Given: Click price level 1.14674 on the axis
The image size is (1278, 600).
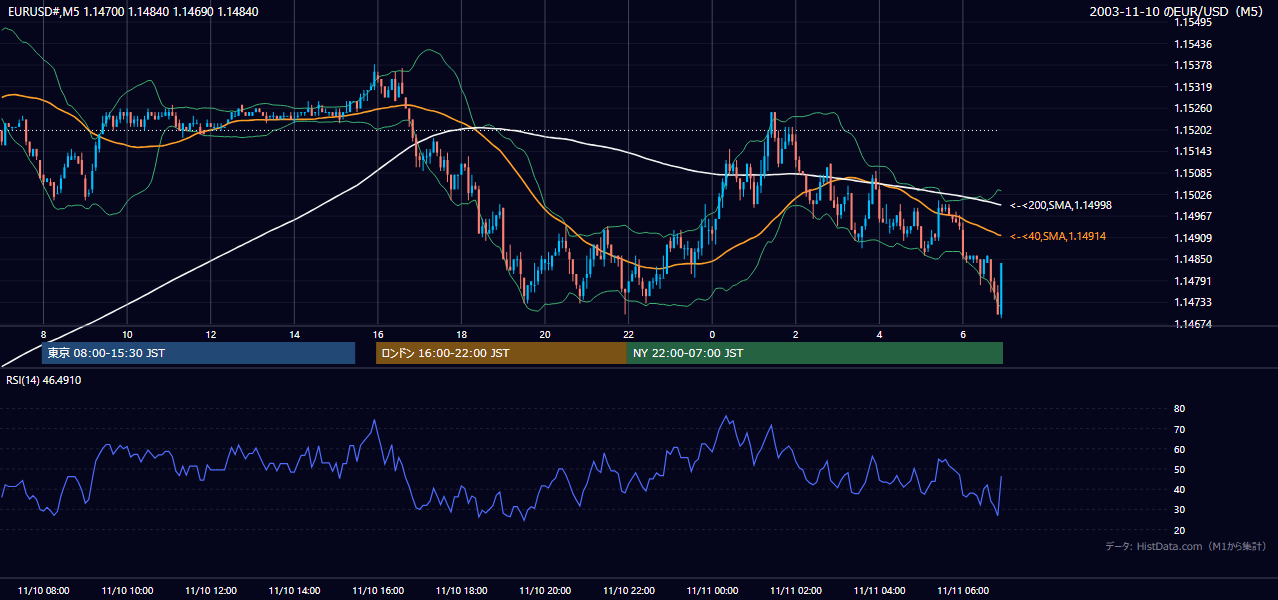Looking at the screenshot, I should pyautogui.click(x=1194, y=324).
